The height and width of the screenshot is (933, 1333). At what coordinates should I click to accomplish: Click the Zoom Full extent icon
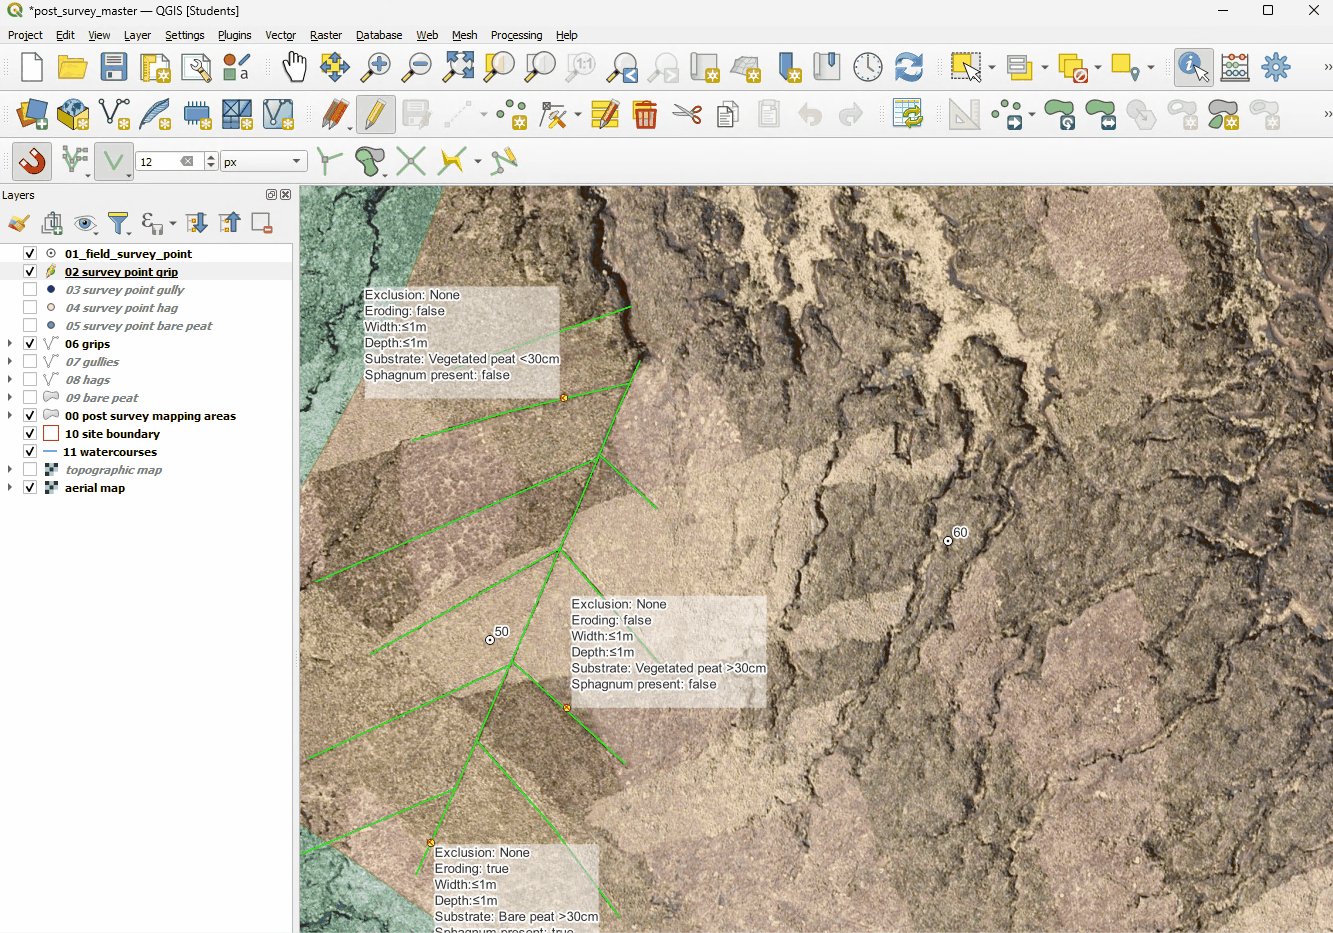459,68
